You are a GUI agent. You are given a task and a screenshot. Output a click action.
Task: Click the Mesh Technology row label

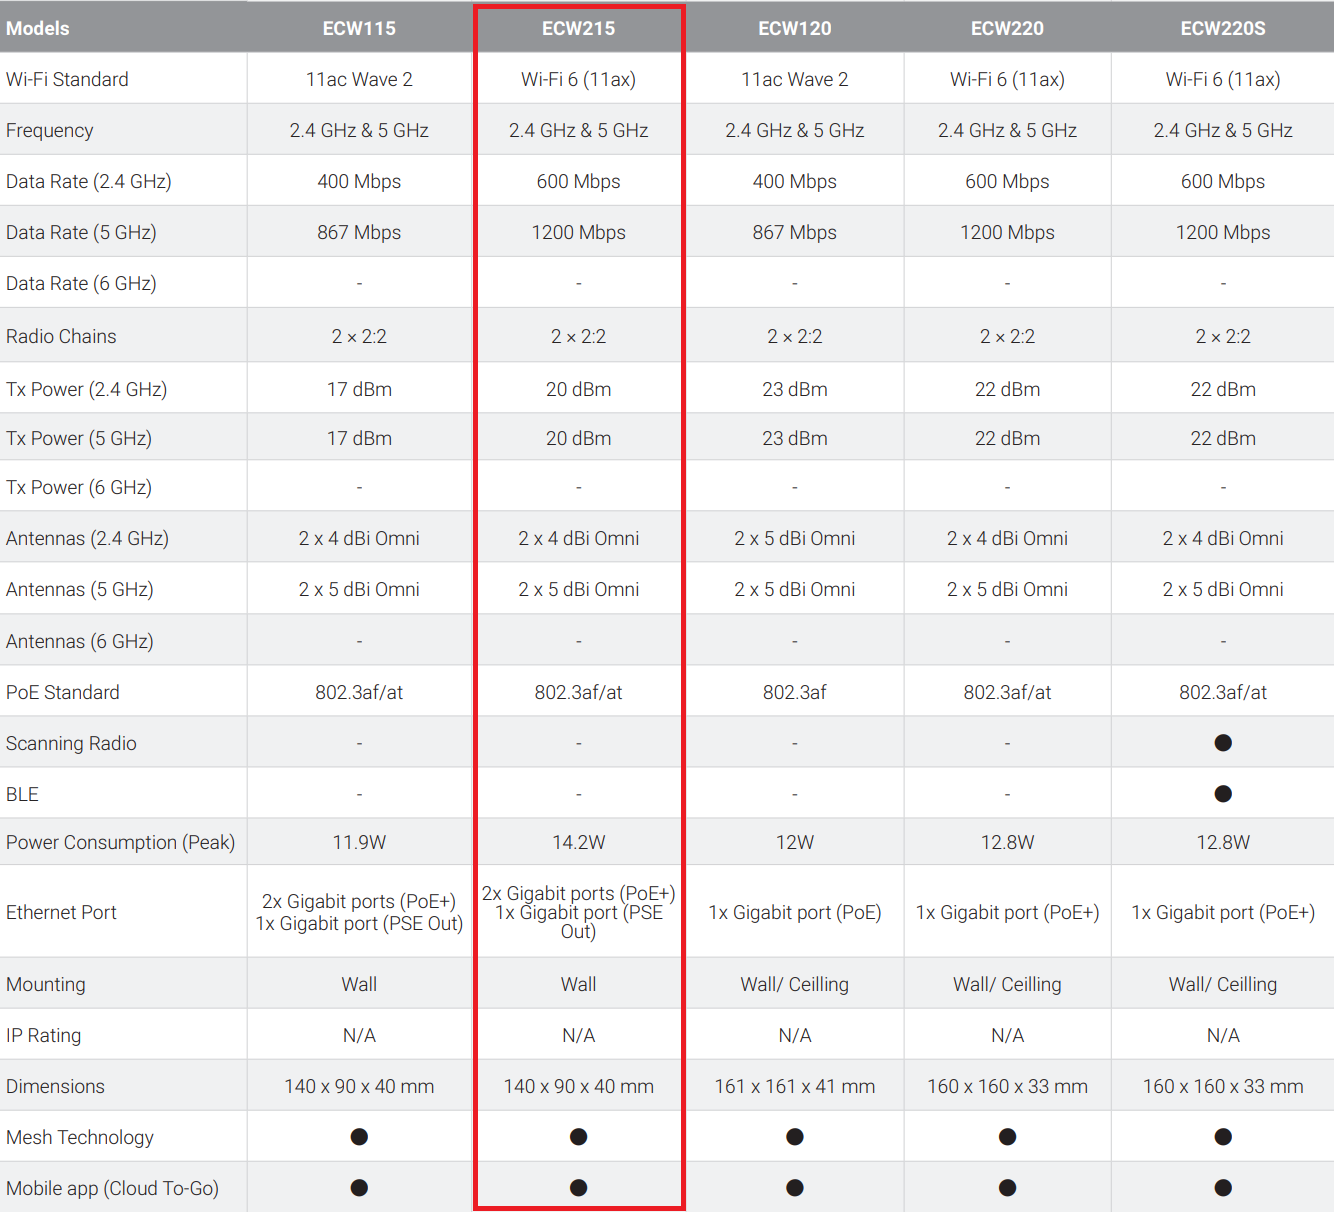coord(80,1137)
